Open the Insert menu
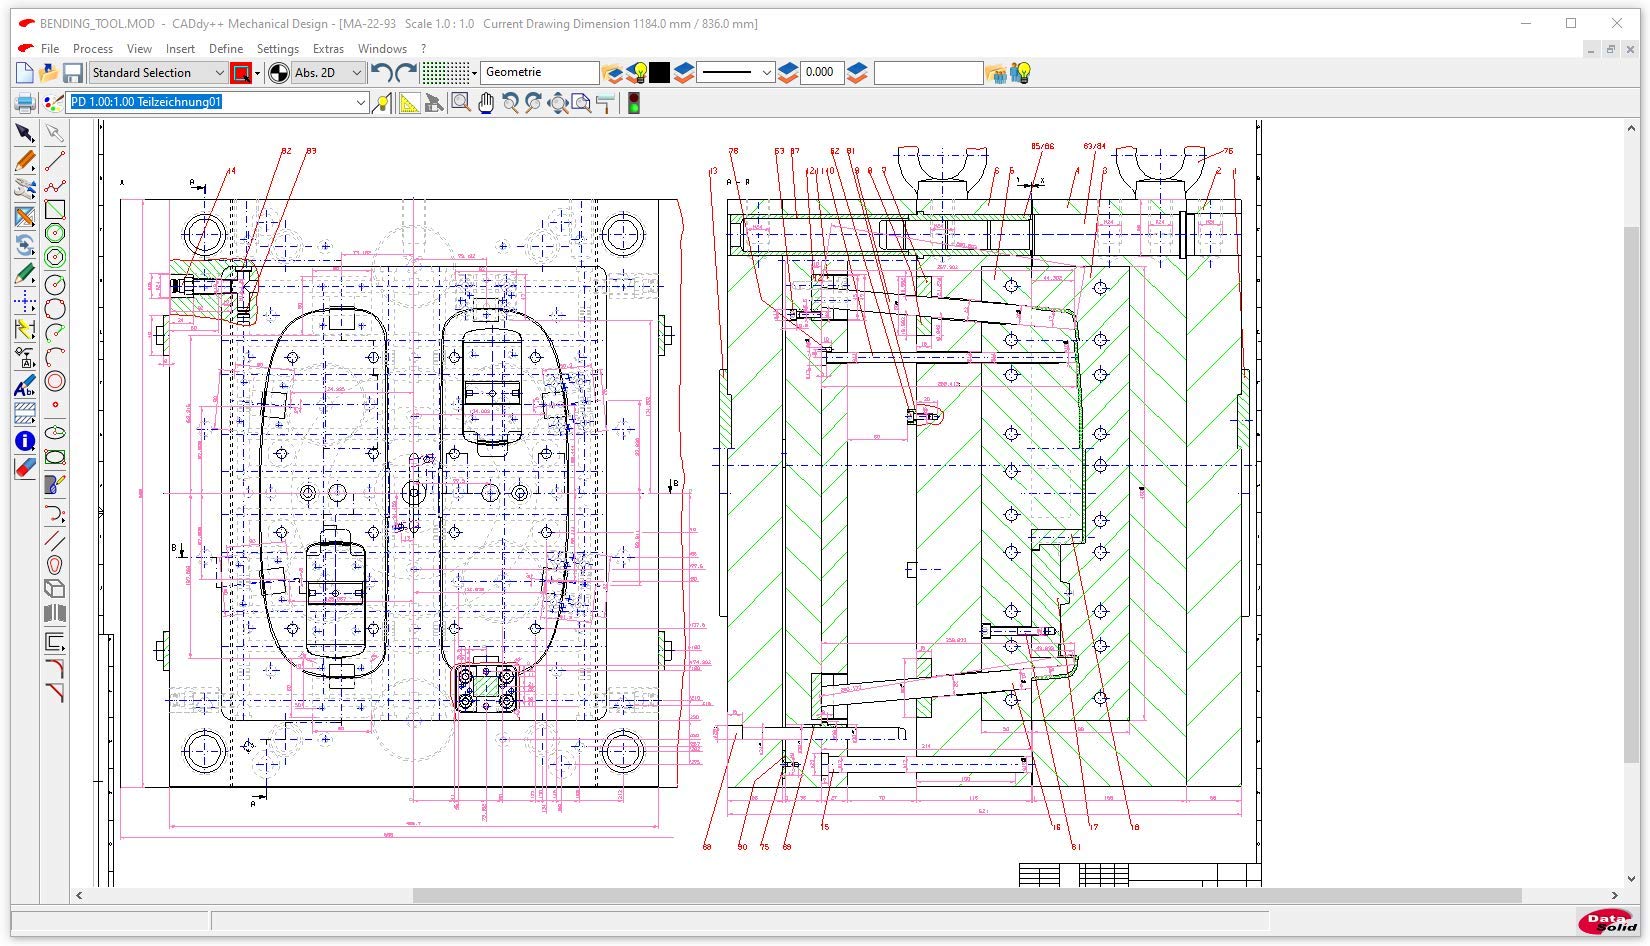Viewport: 1650px width, 946px height. (x=180, y=48)
